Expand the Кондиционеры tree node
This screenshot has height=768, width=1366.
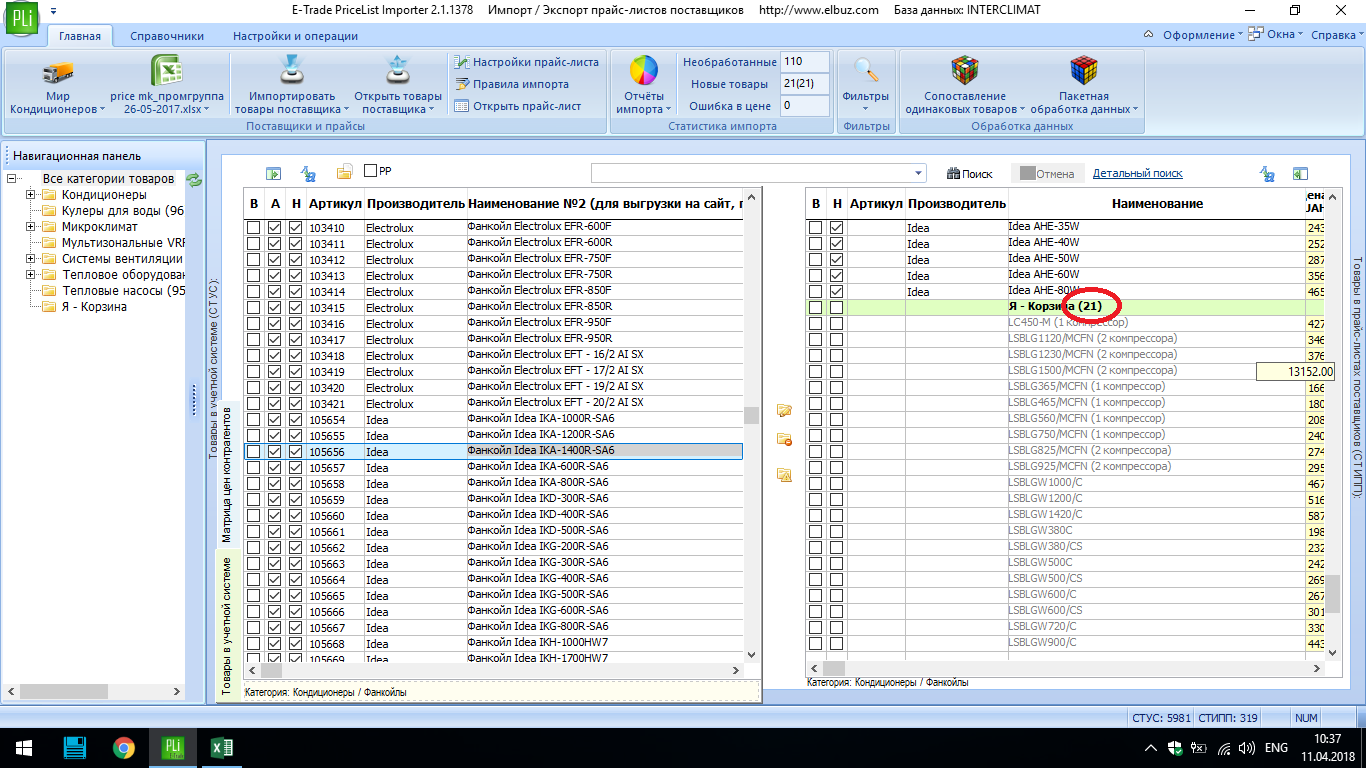click(x=31, y=195)
